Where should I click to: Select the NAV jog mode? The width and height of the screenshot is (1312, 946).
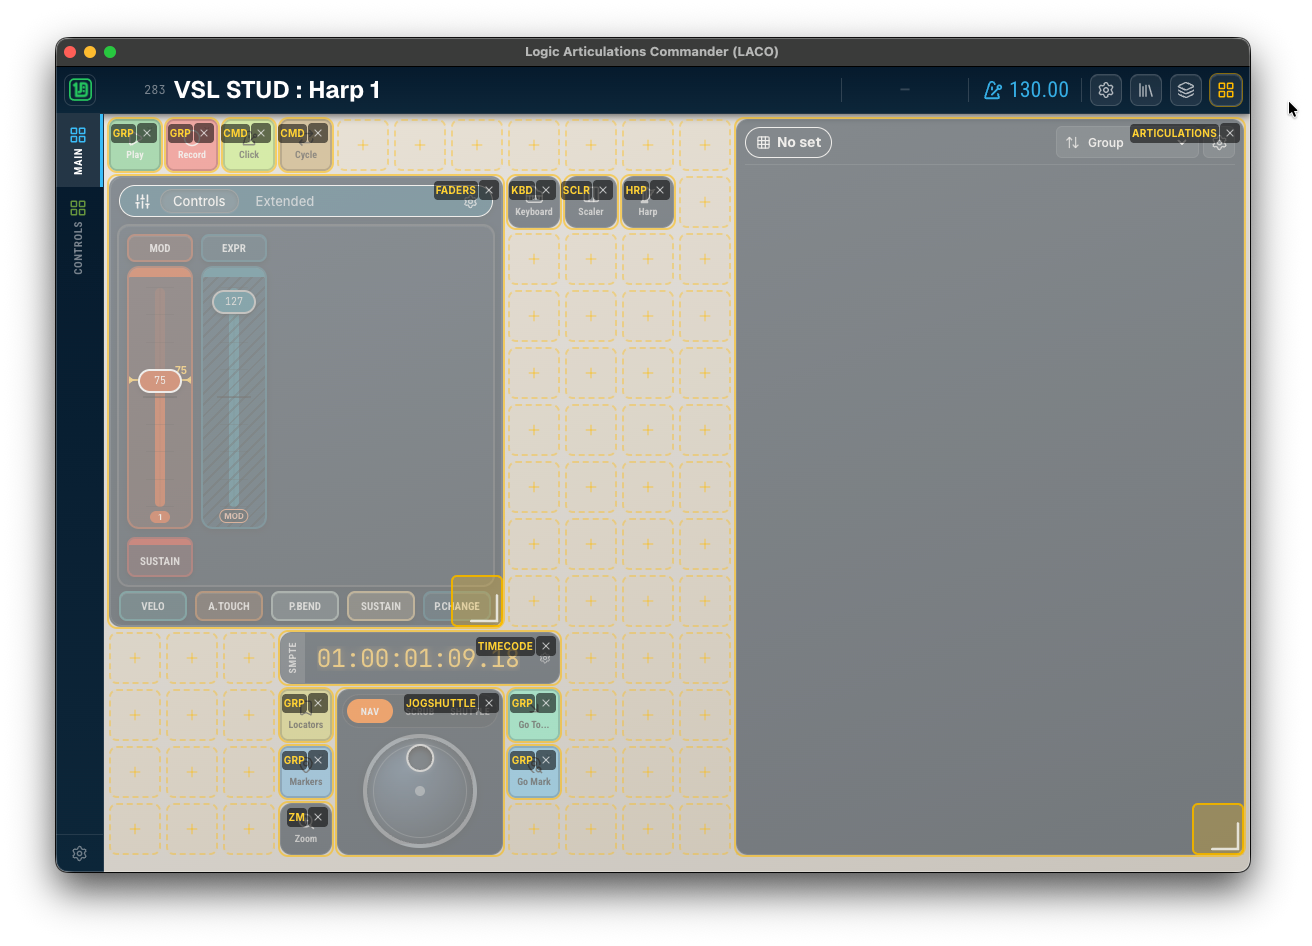(370, 711)
